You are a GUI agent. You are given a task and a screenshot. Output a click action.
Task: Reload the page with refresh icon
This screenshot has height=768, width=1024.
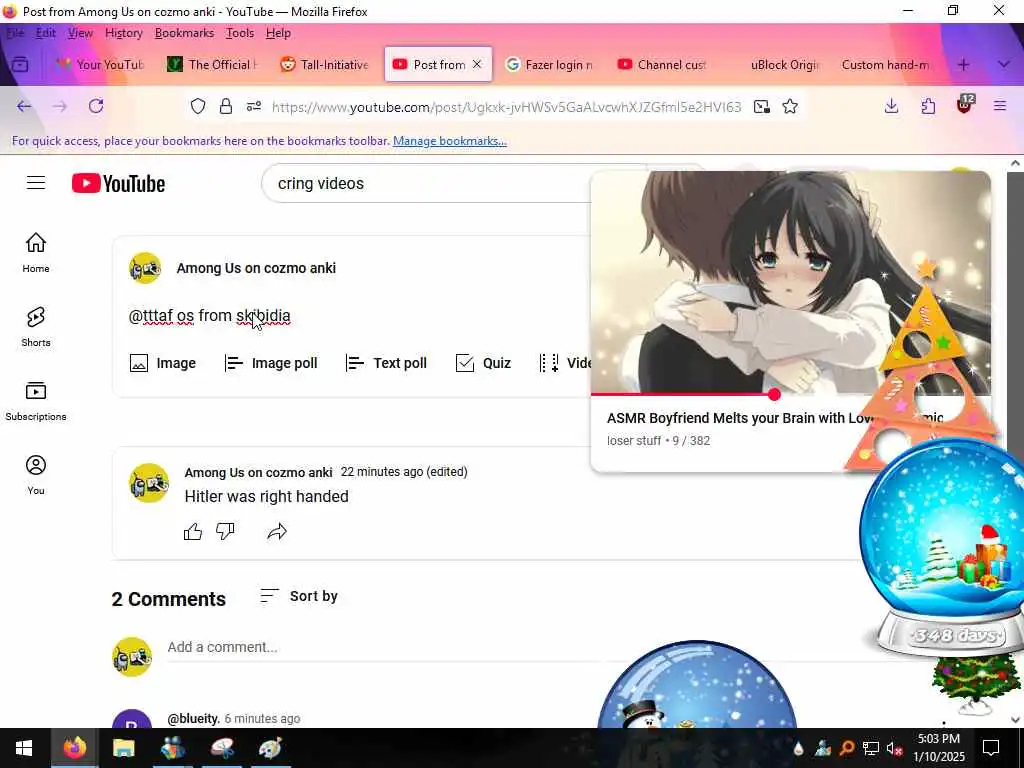pyautogui.click(x=96, y=106)
